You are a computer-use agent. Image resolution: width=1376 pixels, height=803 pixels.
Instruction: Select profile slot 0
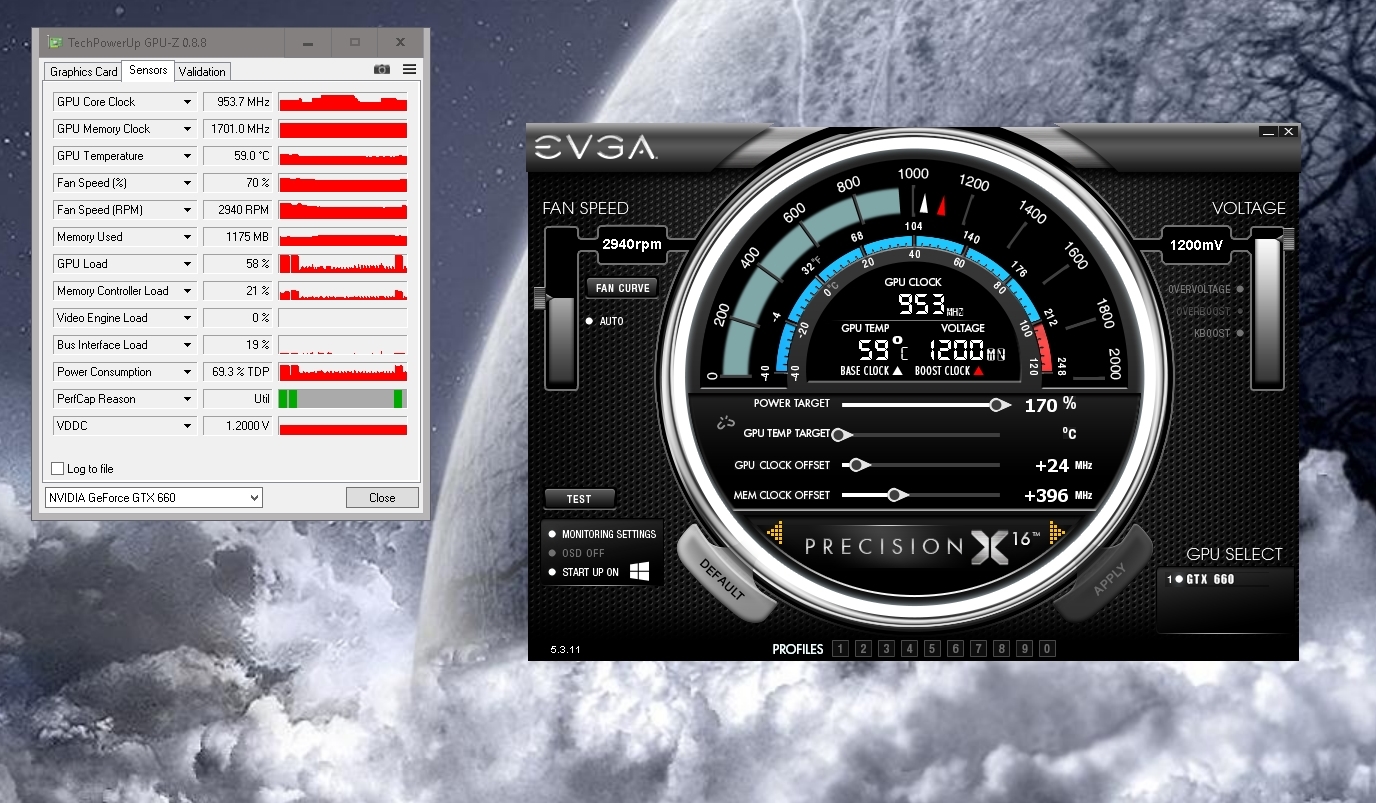pos(1047,649)
